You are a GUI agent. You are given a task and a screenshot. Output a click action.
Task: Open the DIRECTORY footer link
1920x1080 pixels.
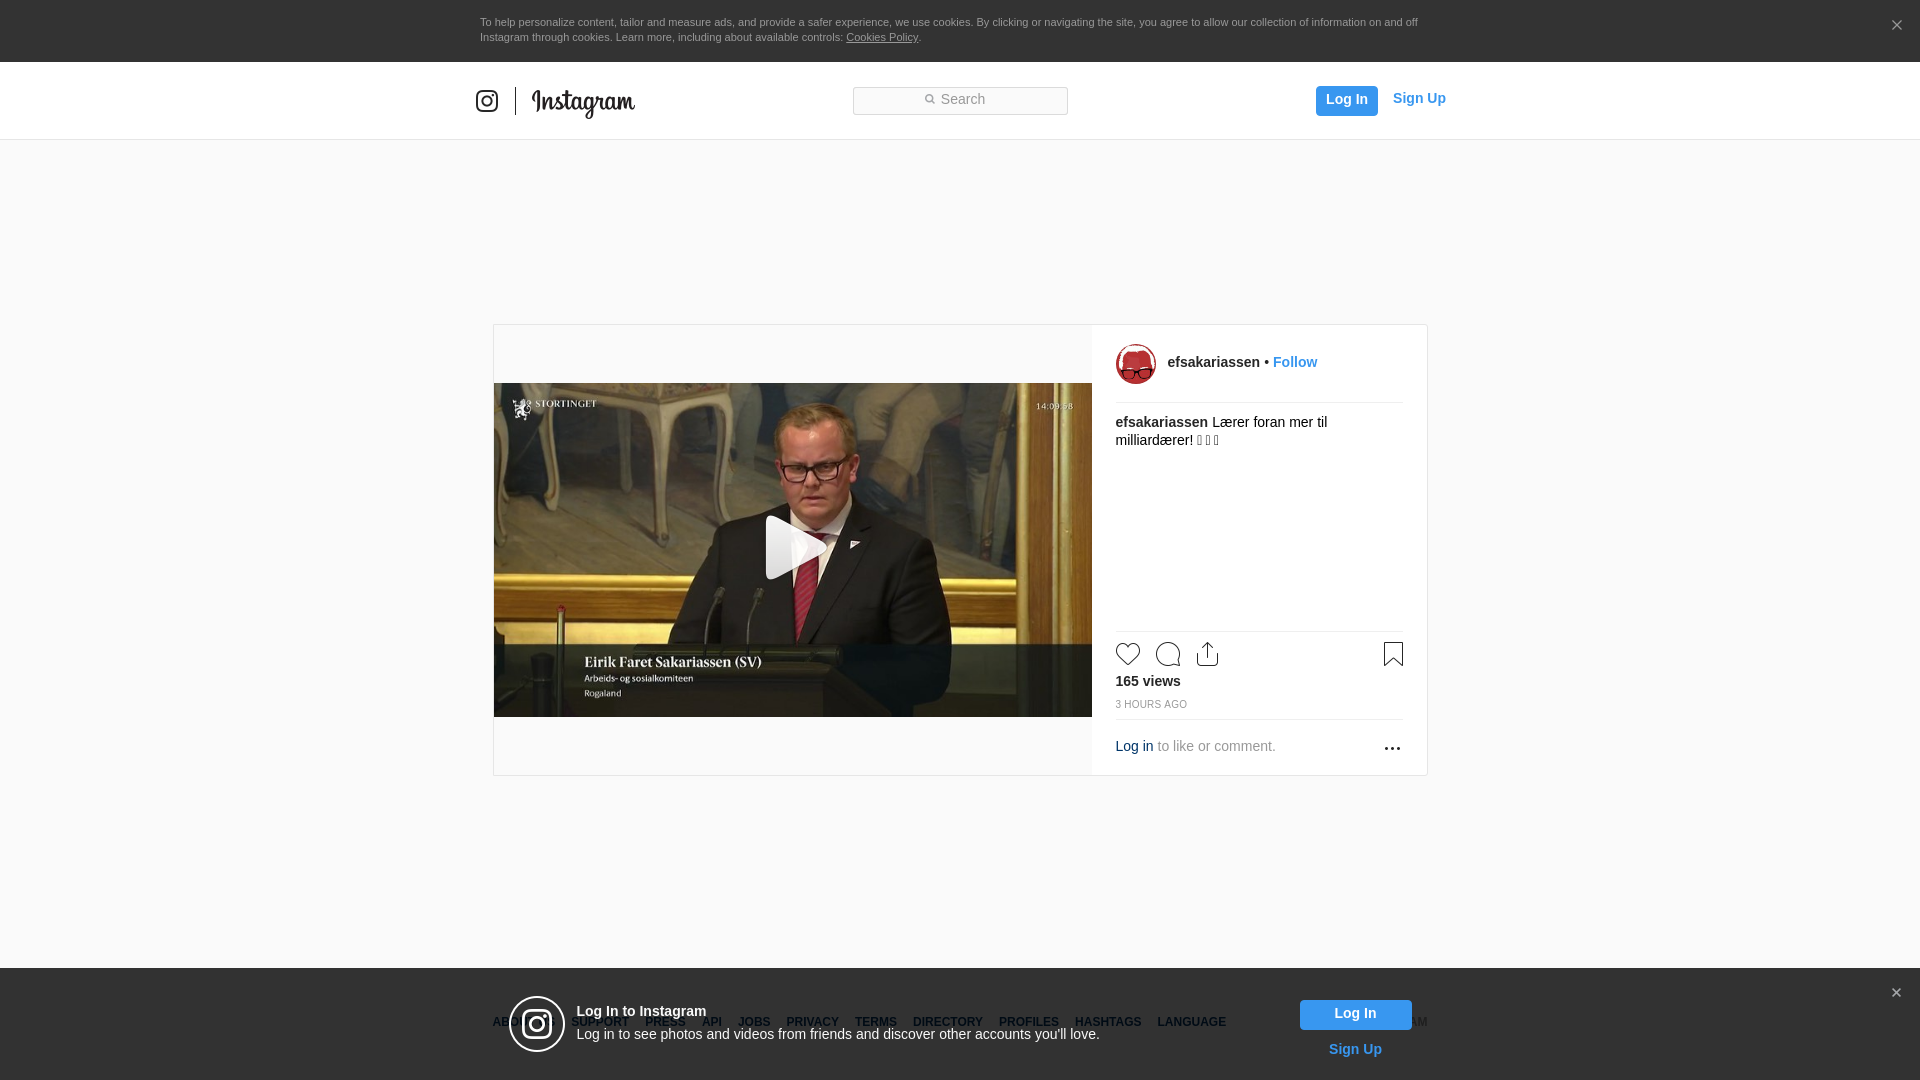(x=947, y=1022)
